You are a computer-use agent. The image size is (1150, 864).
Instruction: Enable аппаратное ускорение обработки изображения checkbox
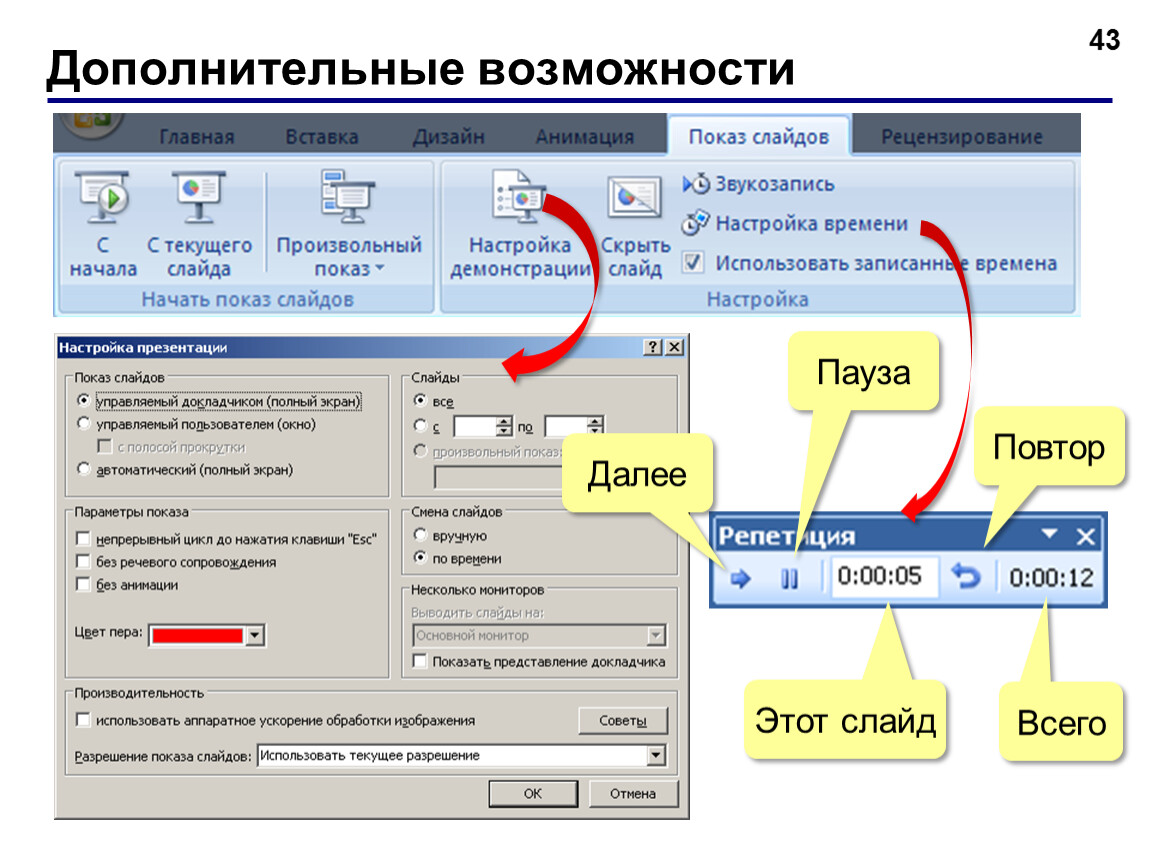pyautogui.click(x=84, y=720)
